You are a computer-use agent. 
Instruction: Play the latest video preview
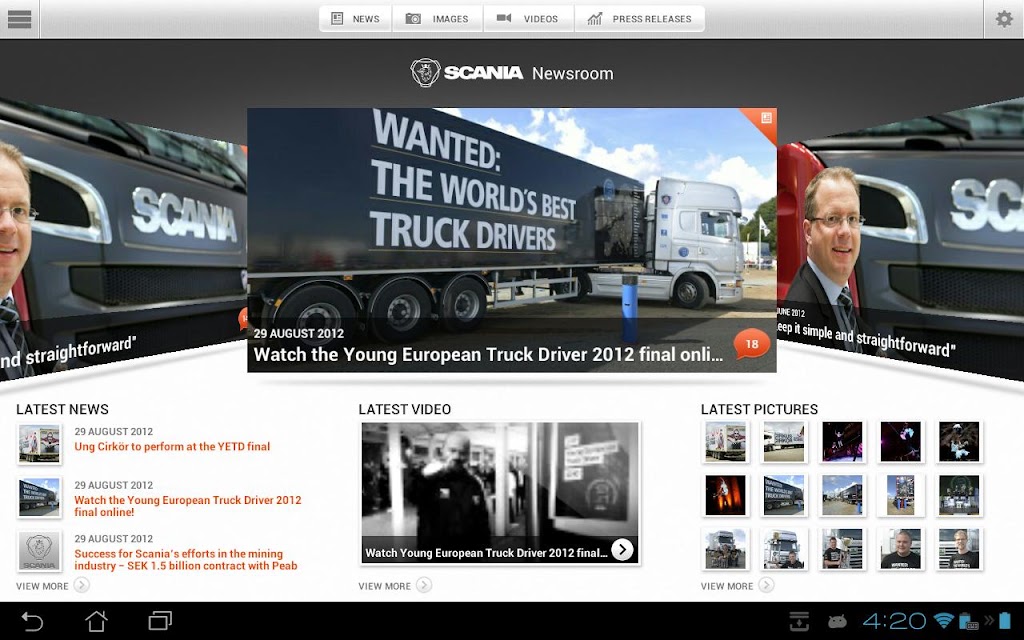[x=500, y=493]
